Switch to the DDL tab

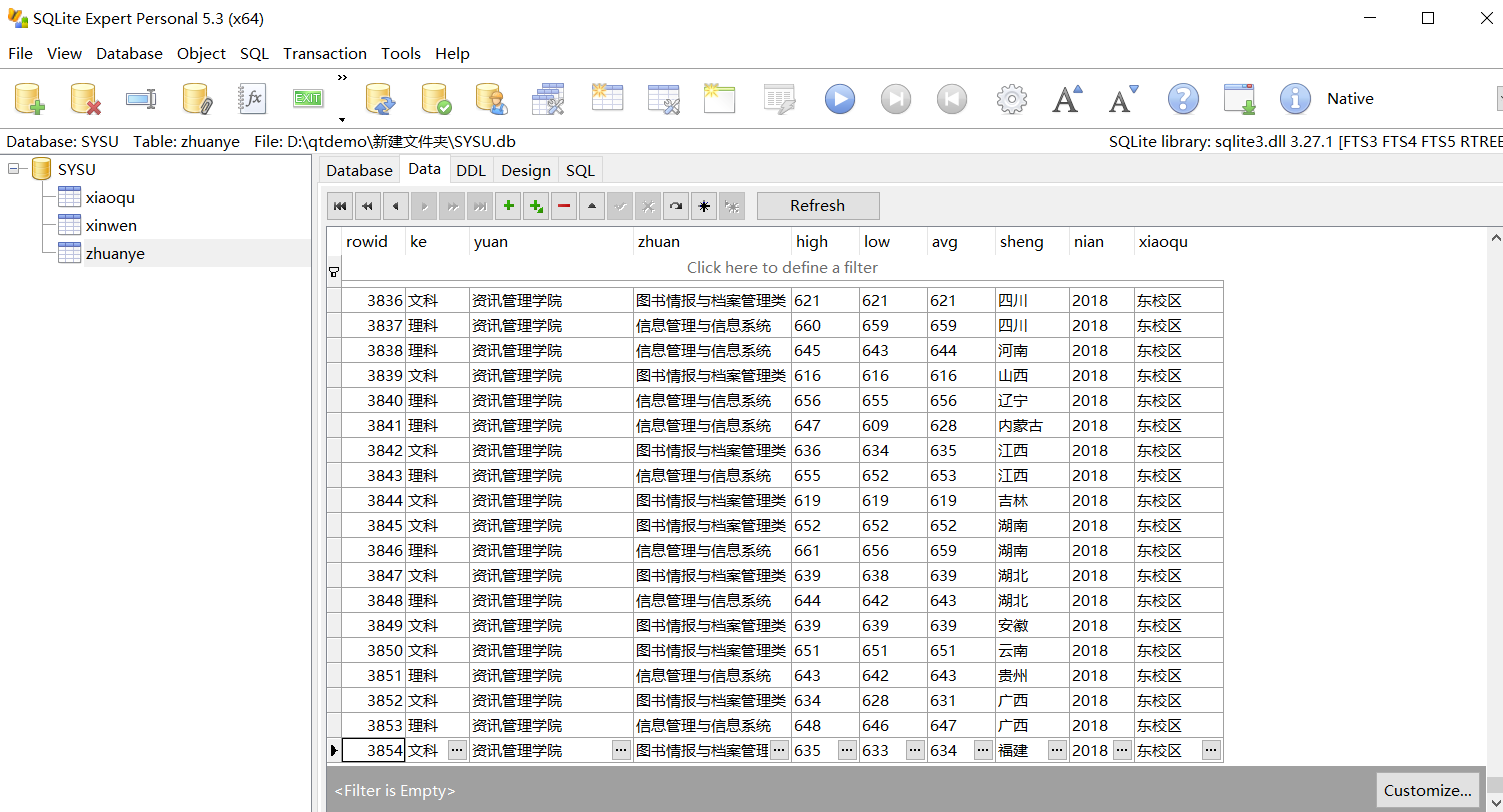coord(471,171)
